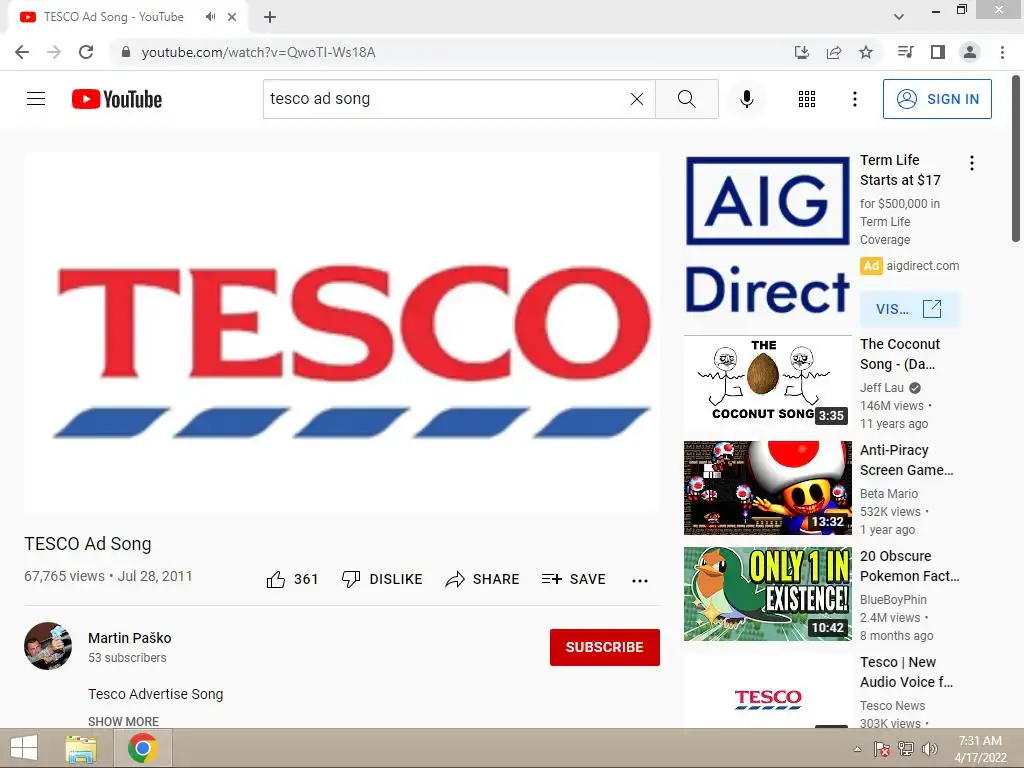Click the SIGN IN button
This screenshot has height=768, width=1024.
click(x=937, y=99)
